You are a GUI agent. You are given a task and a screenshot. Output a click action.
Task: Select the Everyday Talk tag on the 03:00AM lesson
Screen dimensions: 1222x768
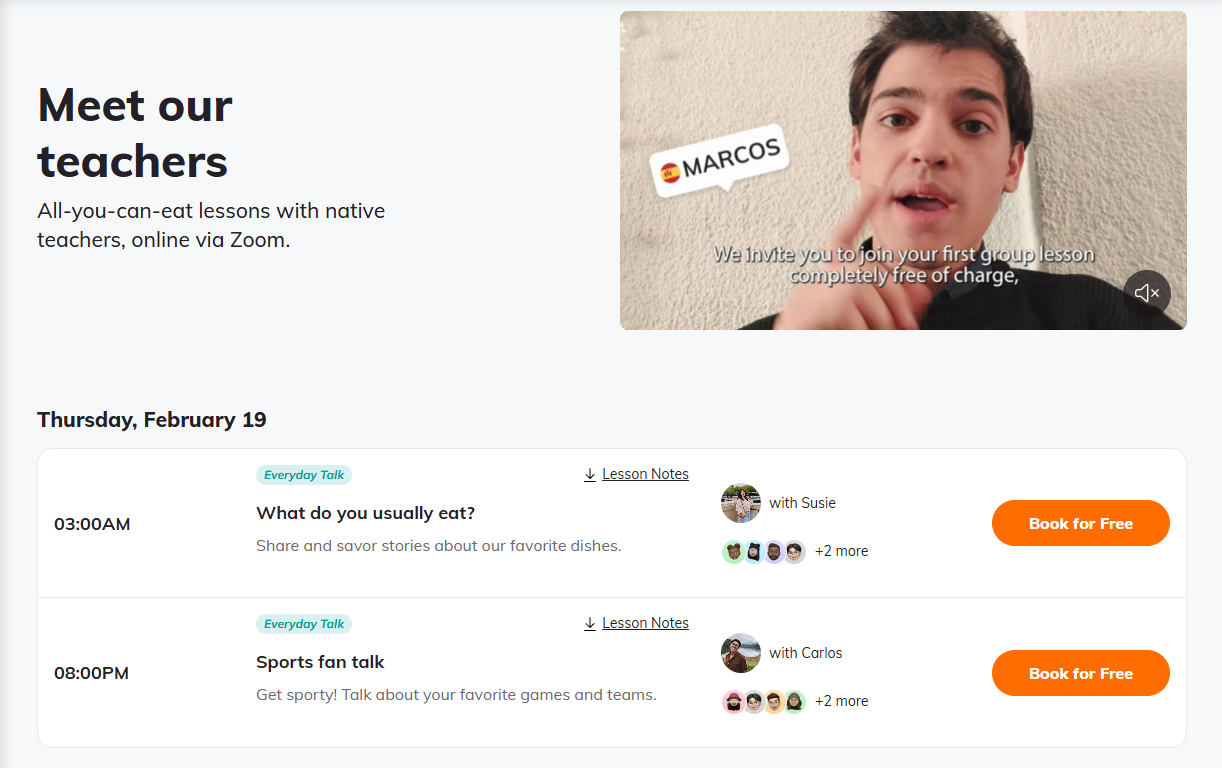(x=304, y=475)
